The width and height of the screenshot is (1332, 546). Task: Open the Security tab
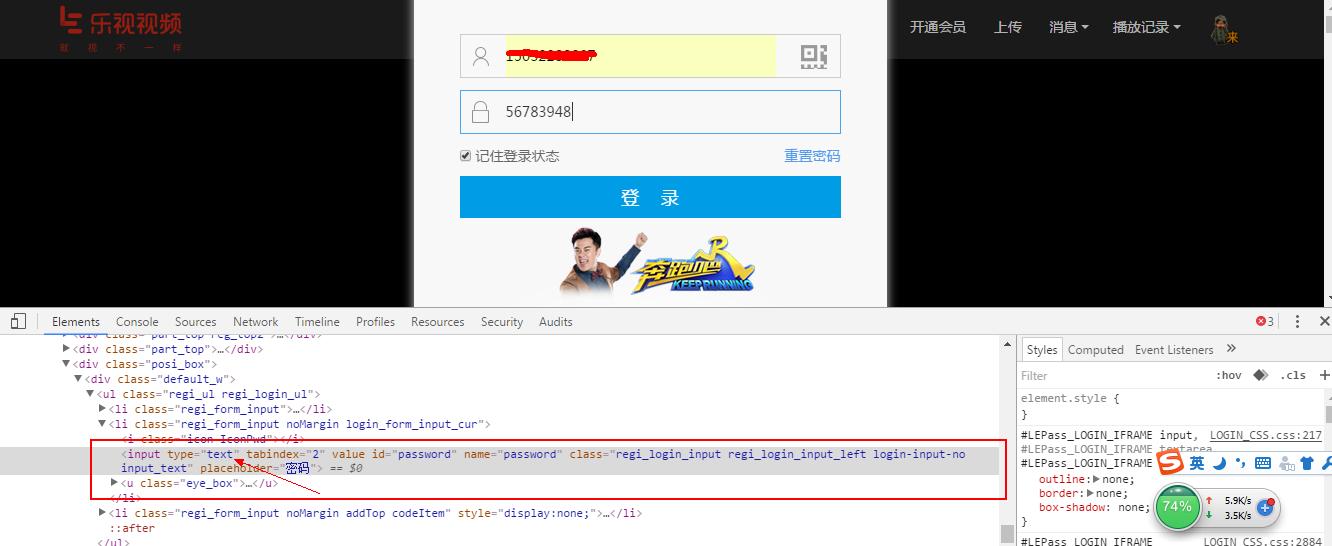click(502, 321)
